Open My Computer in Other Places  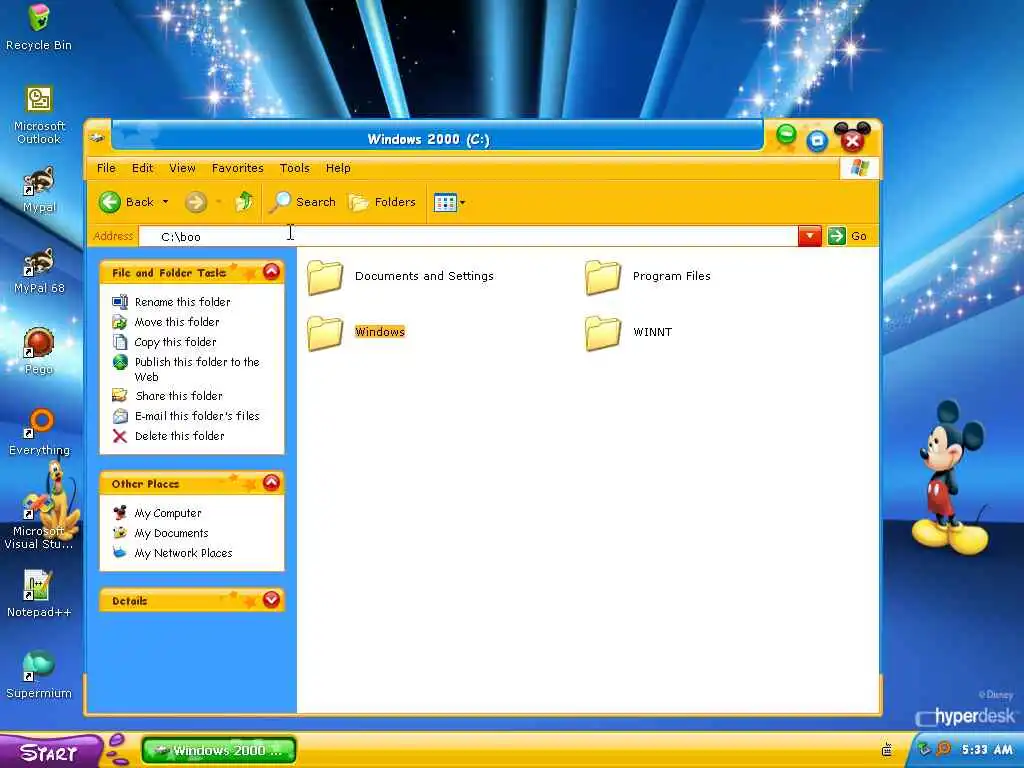[168, 513]
